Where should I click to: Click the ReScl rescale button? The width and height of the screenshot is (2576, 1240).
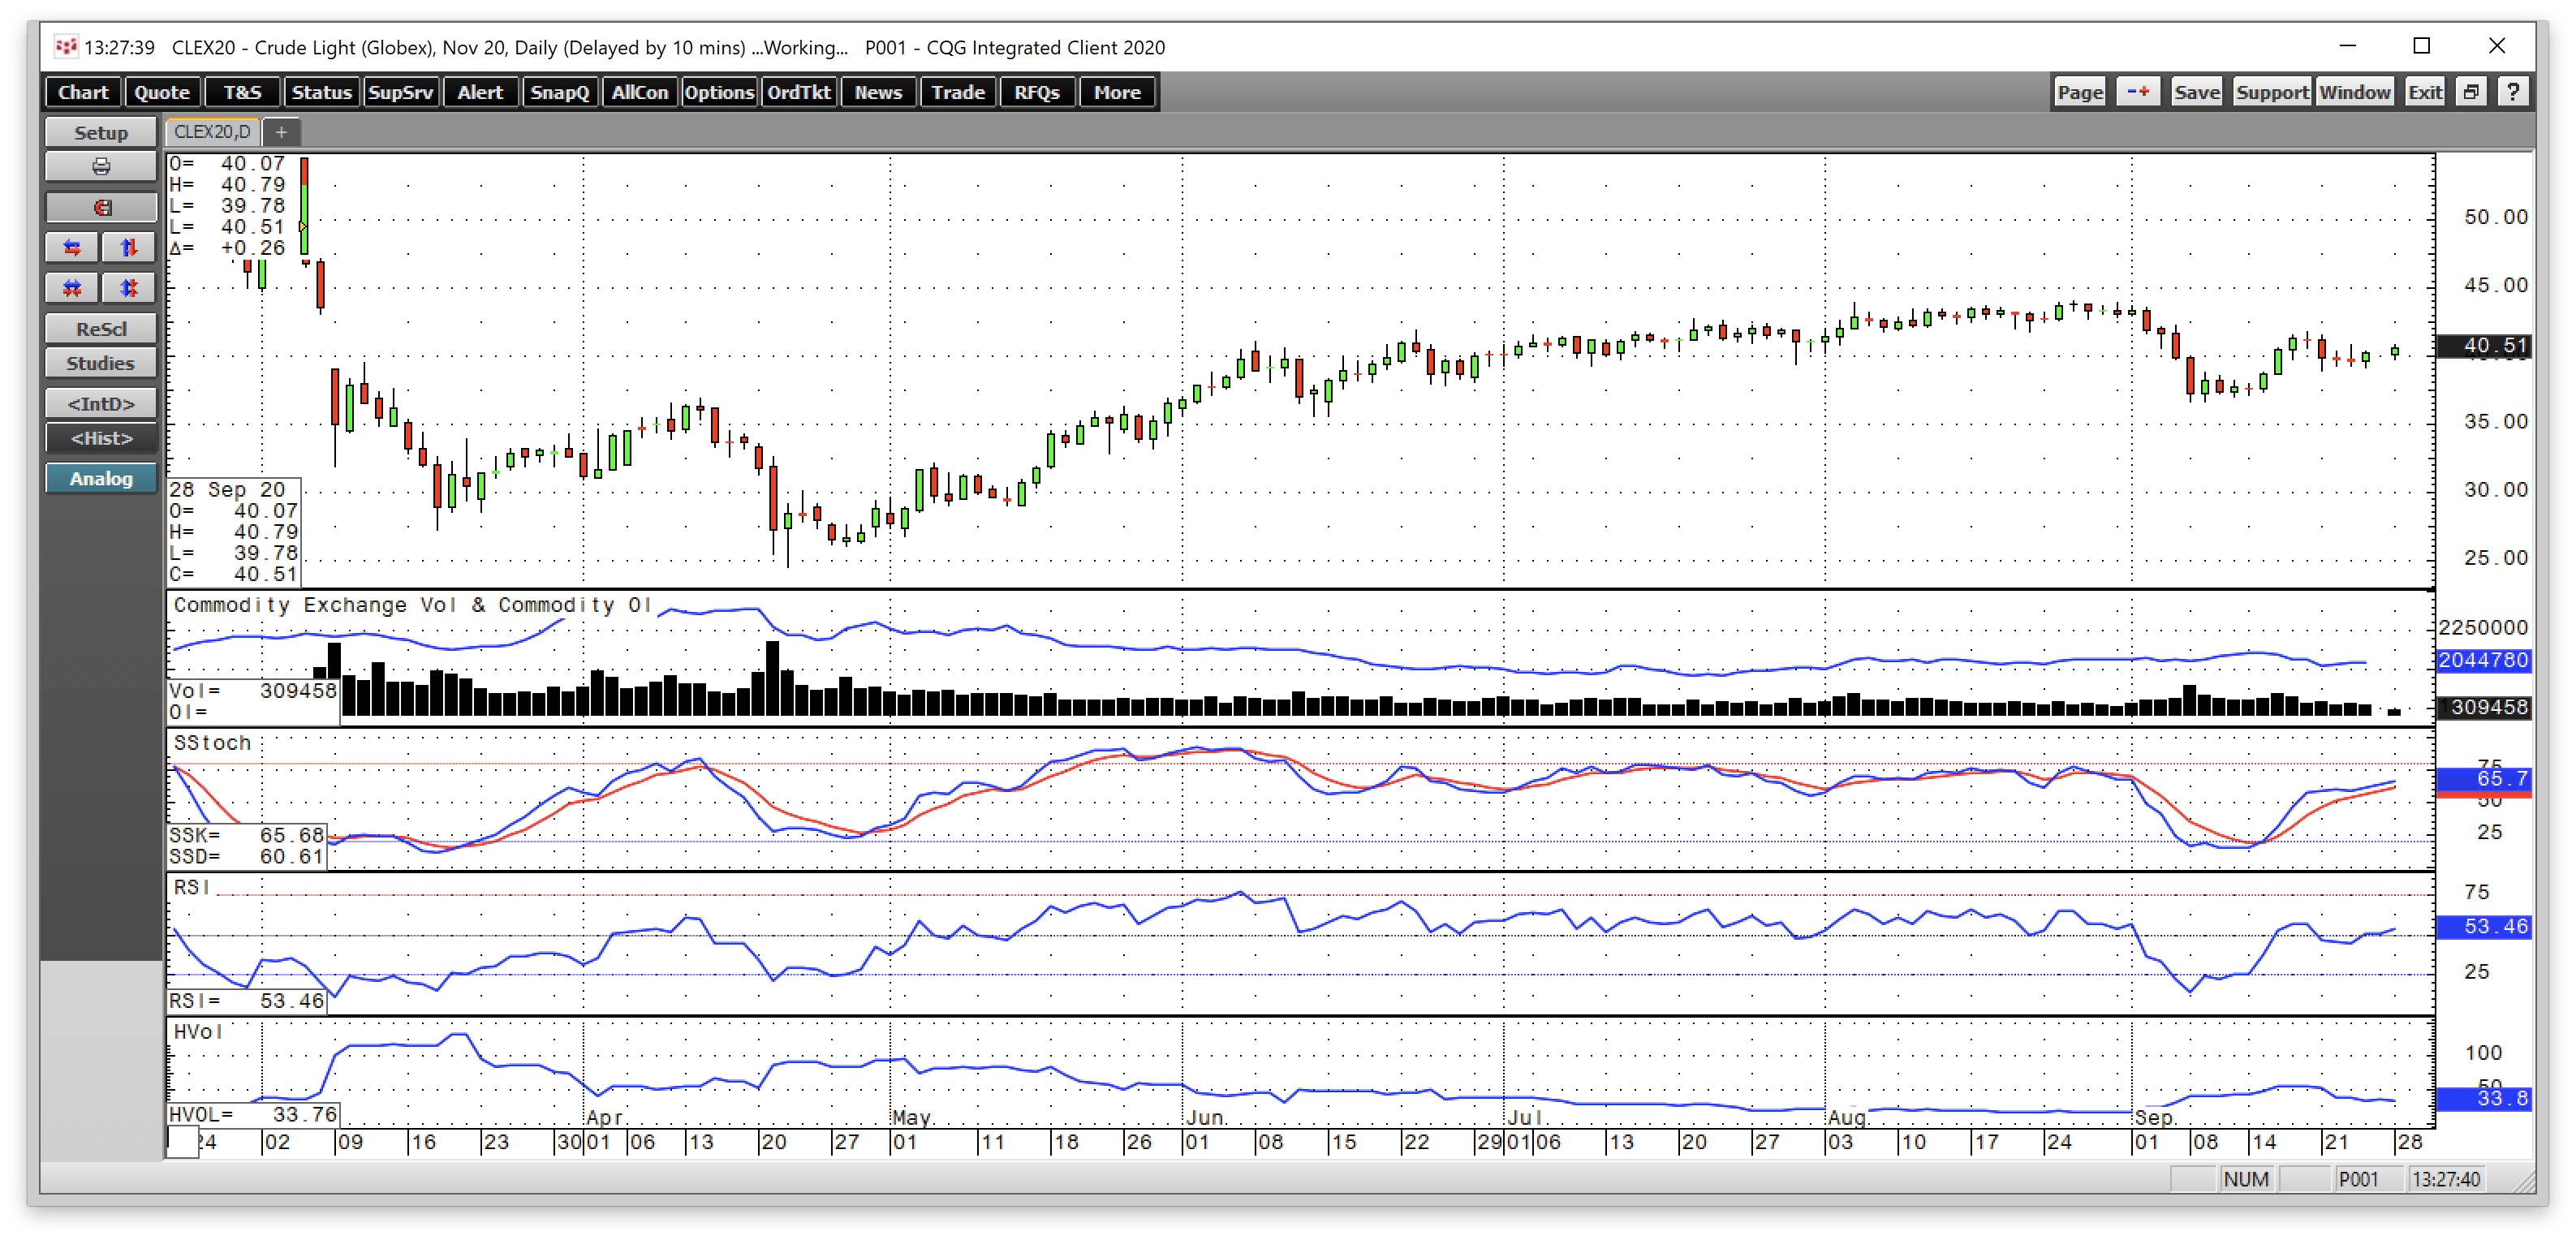click(101, 329)
